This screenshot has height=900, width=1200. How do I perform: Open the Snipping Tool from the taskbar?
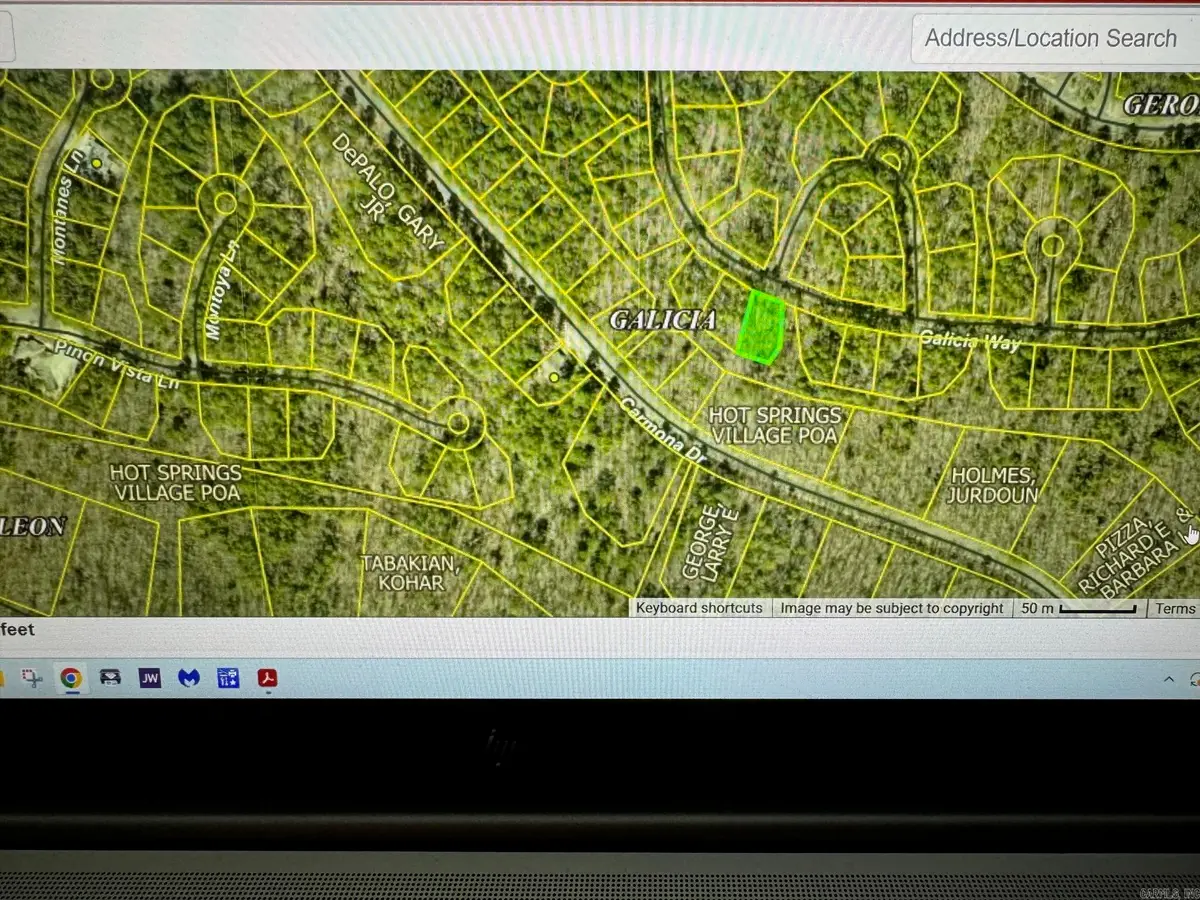[x=33, y=678]
